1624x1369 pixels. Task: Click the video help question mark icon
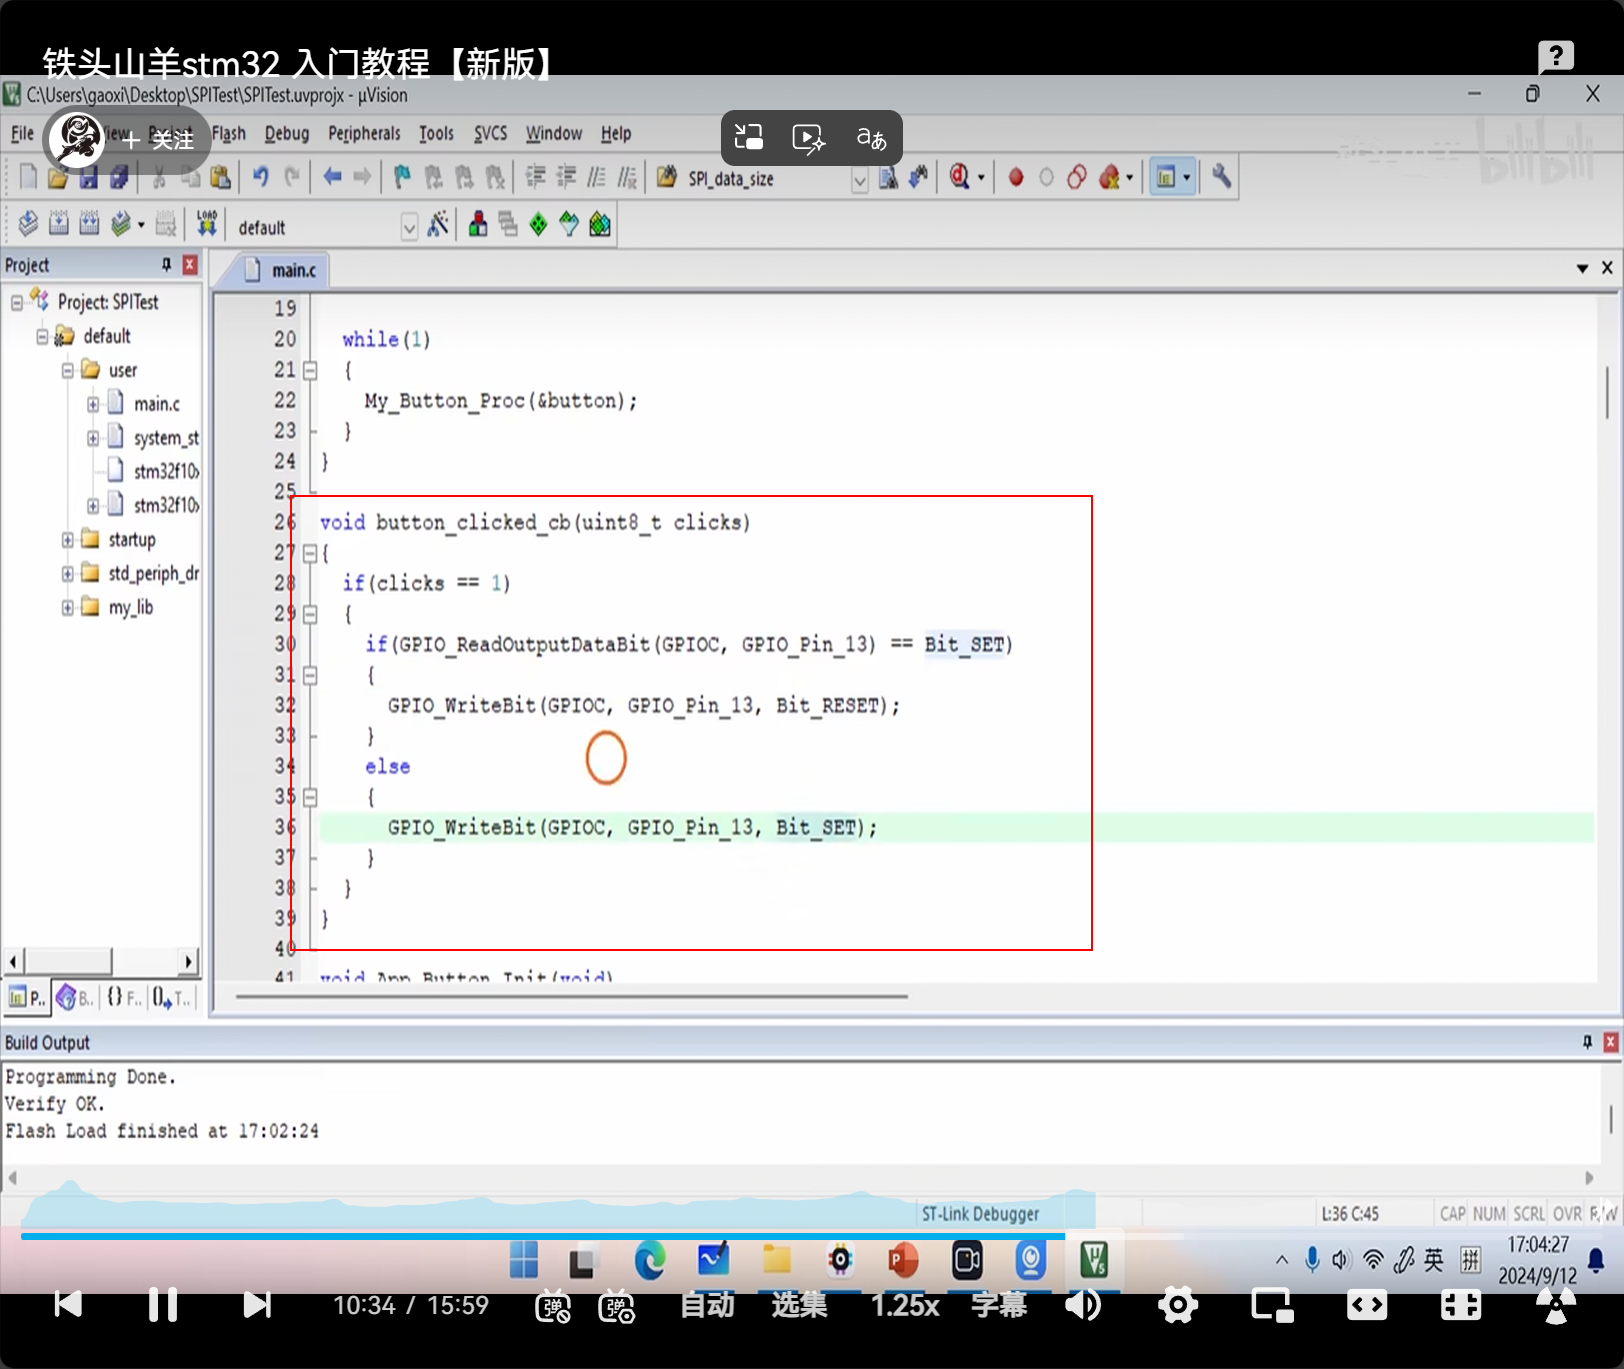point(1556,57)
